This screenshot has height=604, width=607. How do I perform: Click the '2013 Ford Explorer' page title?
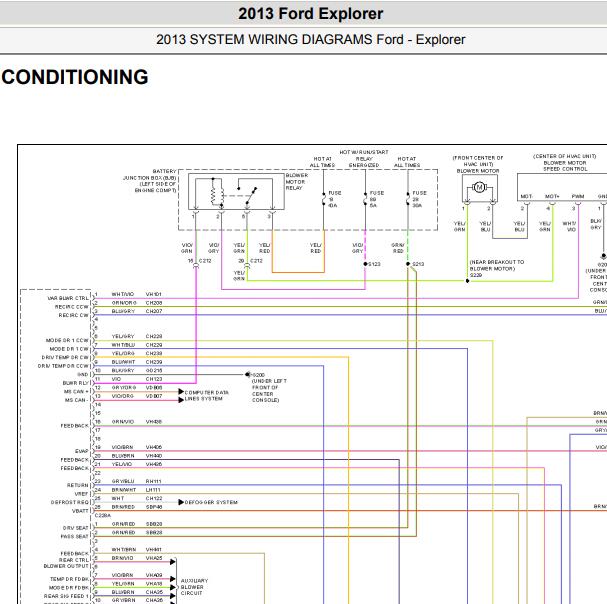coord(310,14)
